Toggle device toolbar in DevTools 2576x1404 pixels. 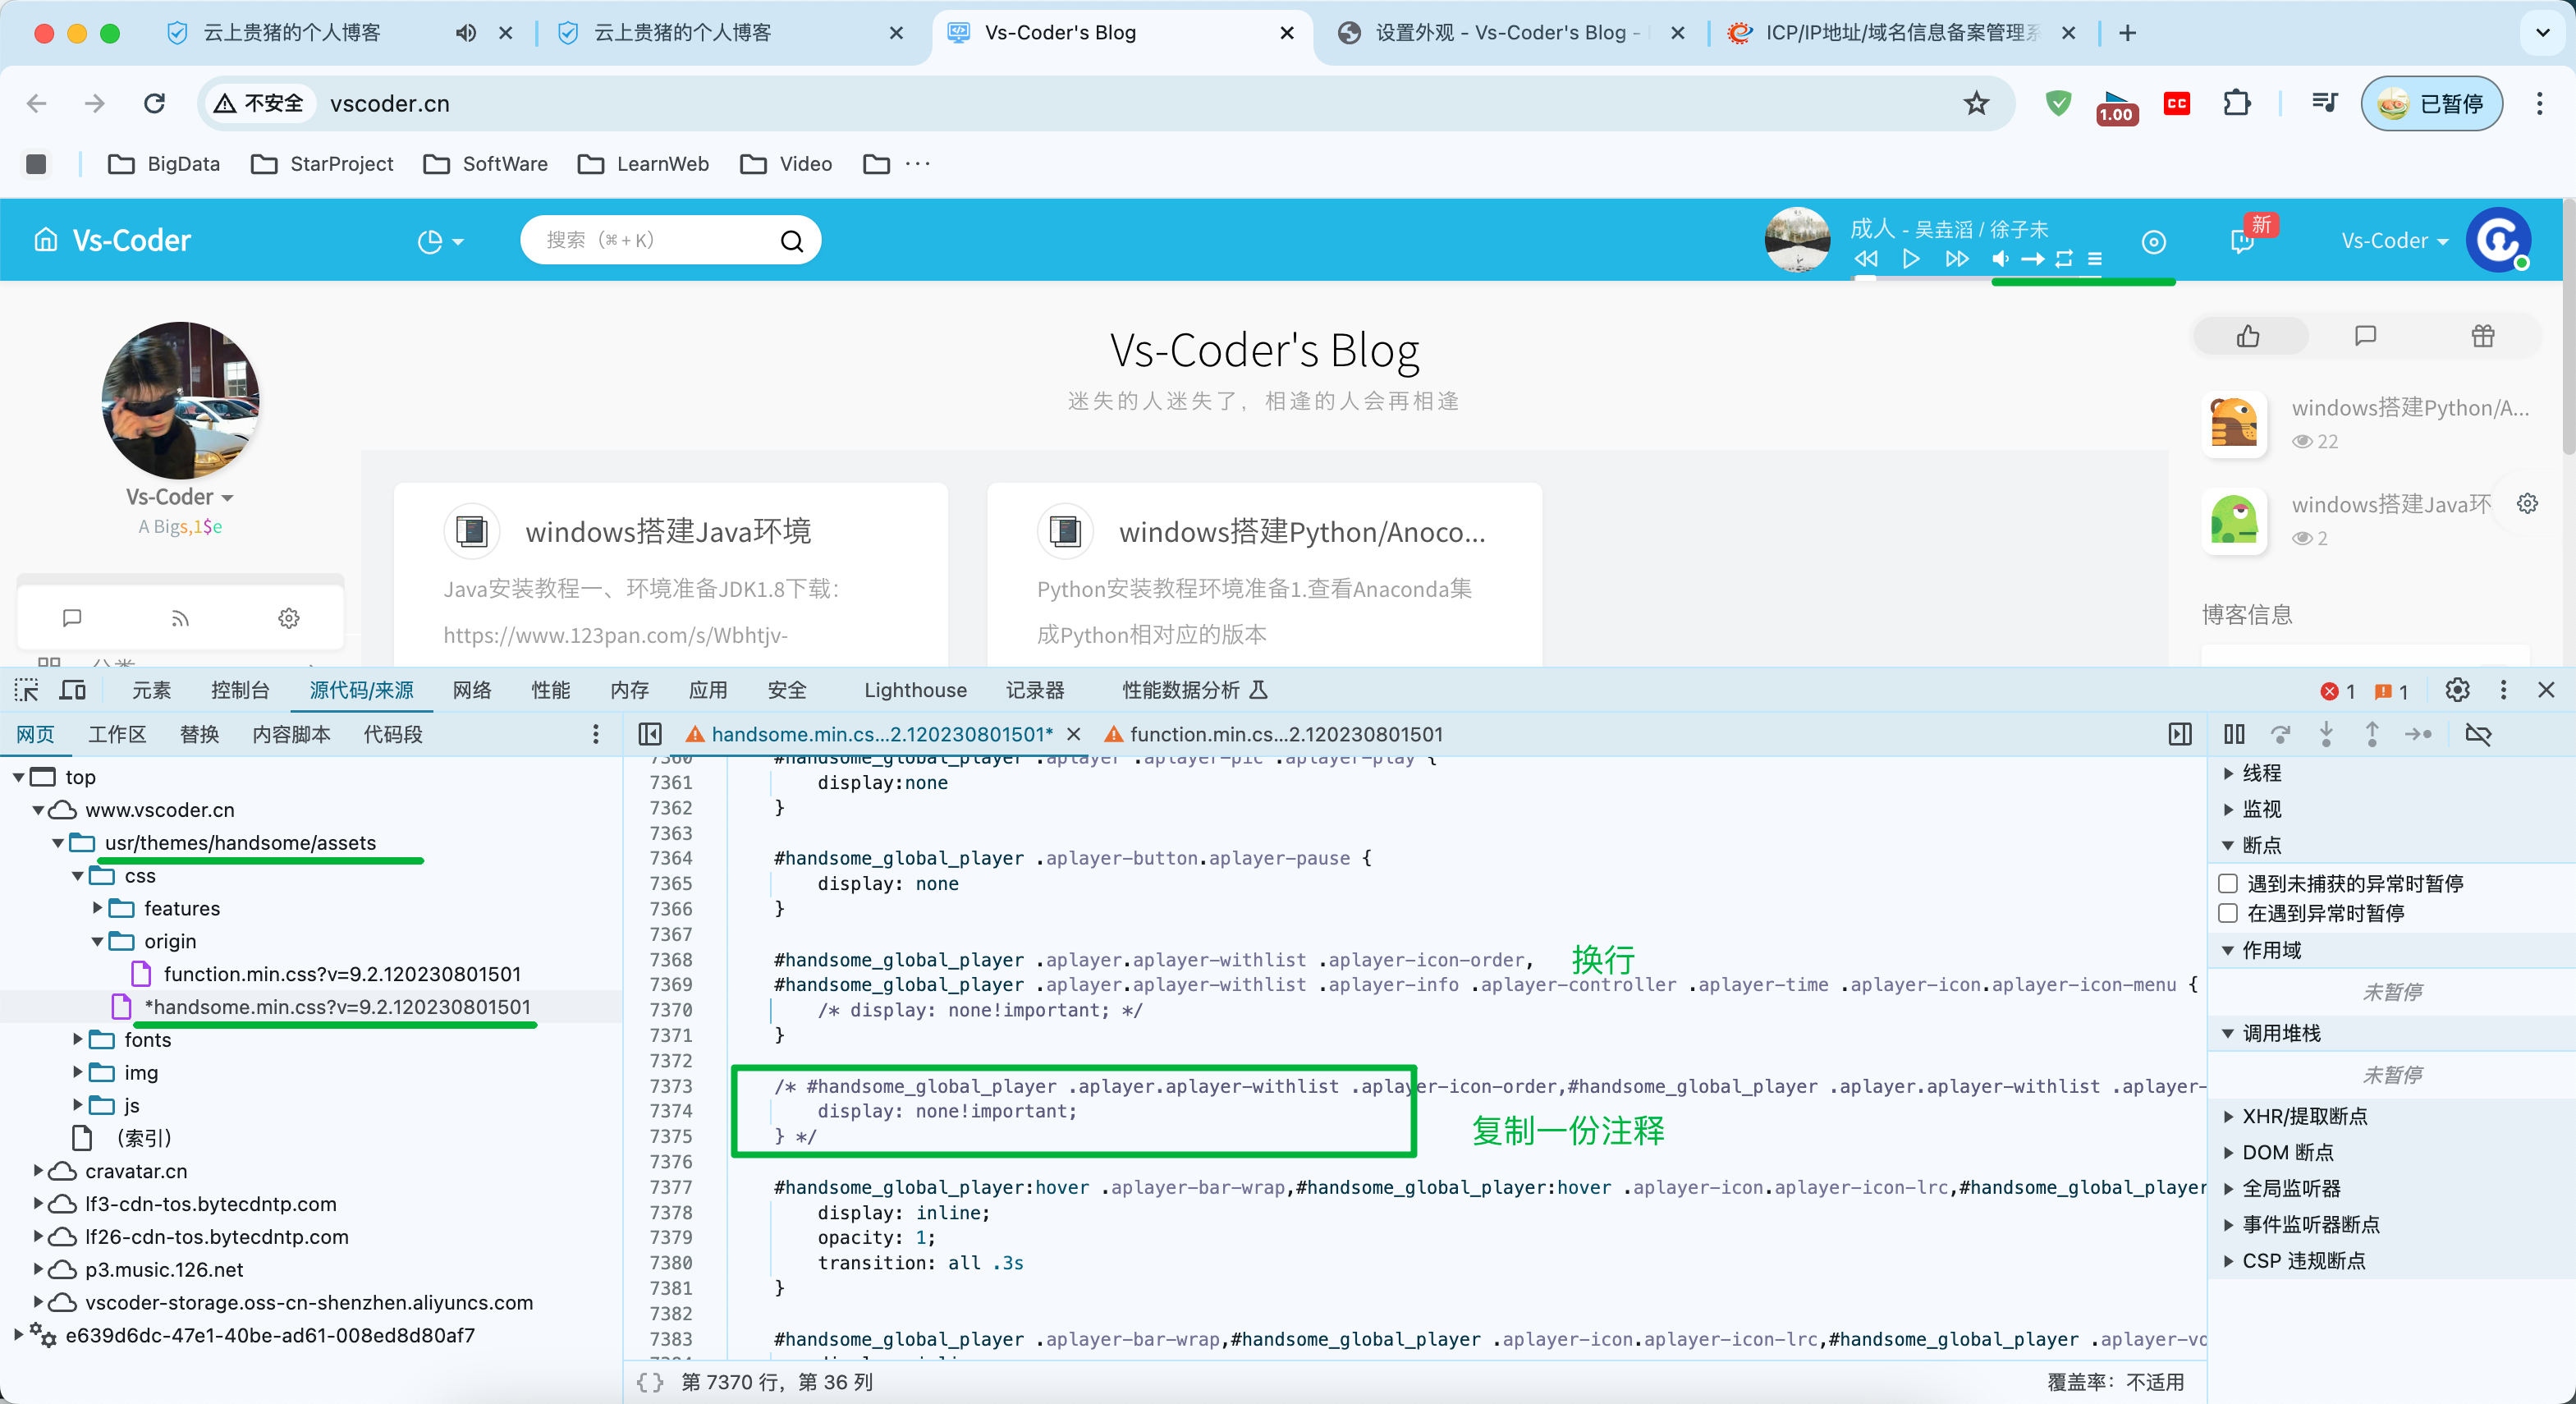(73, 690)
